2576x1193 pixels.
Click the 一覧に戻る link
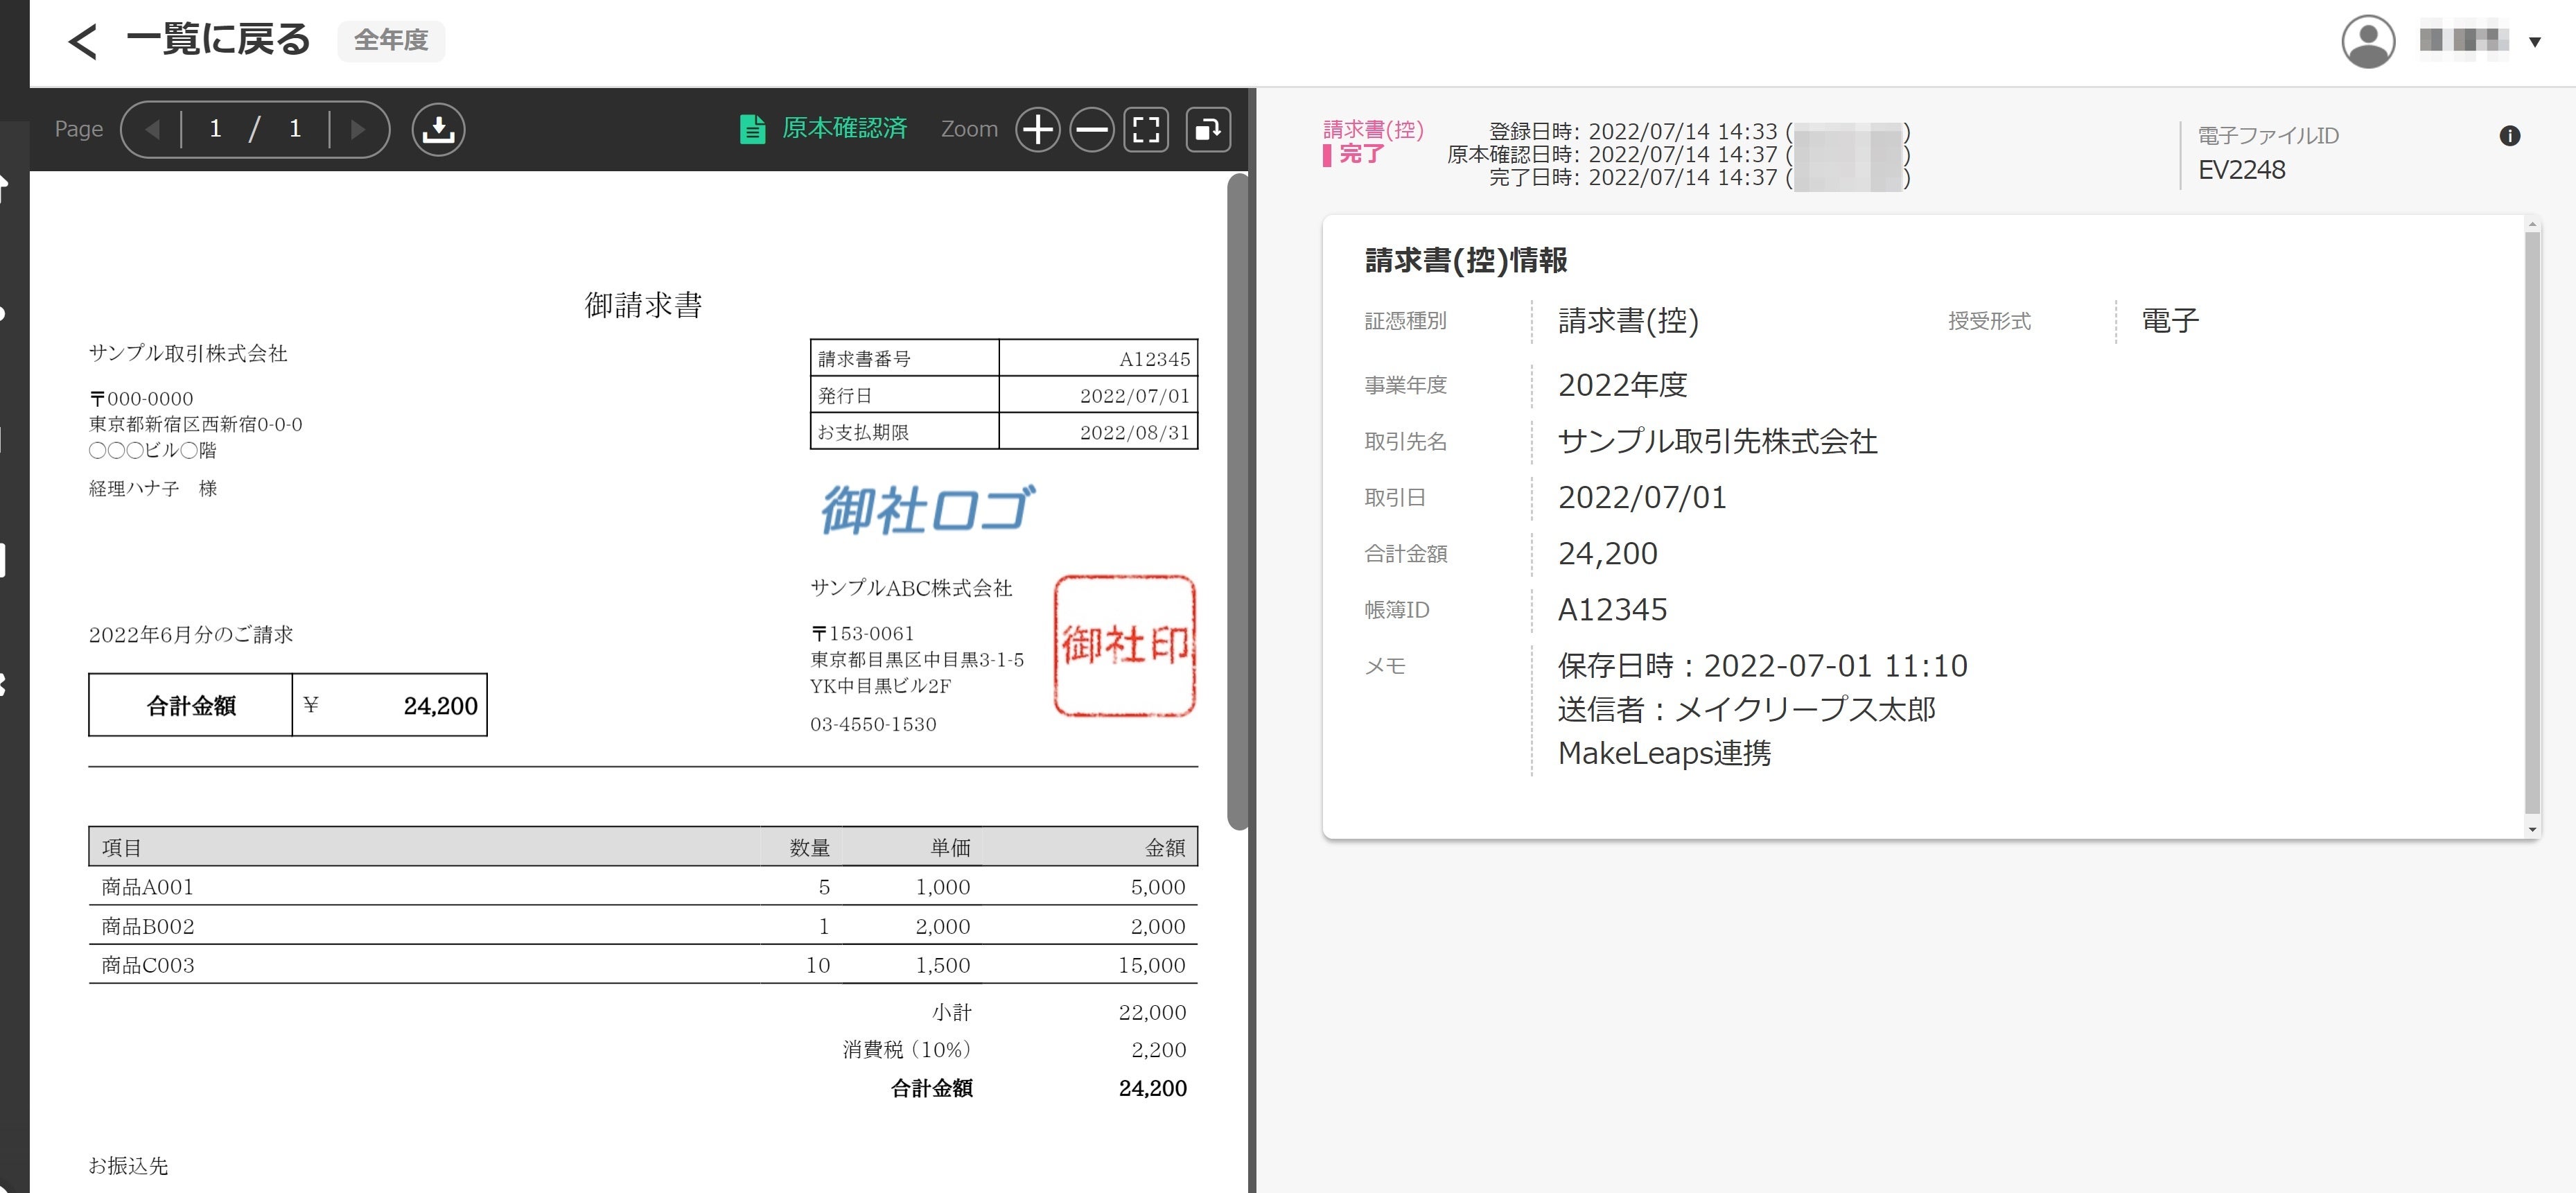[218, 41]
